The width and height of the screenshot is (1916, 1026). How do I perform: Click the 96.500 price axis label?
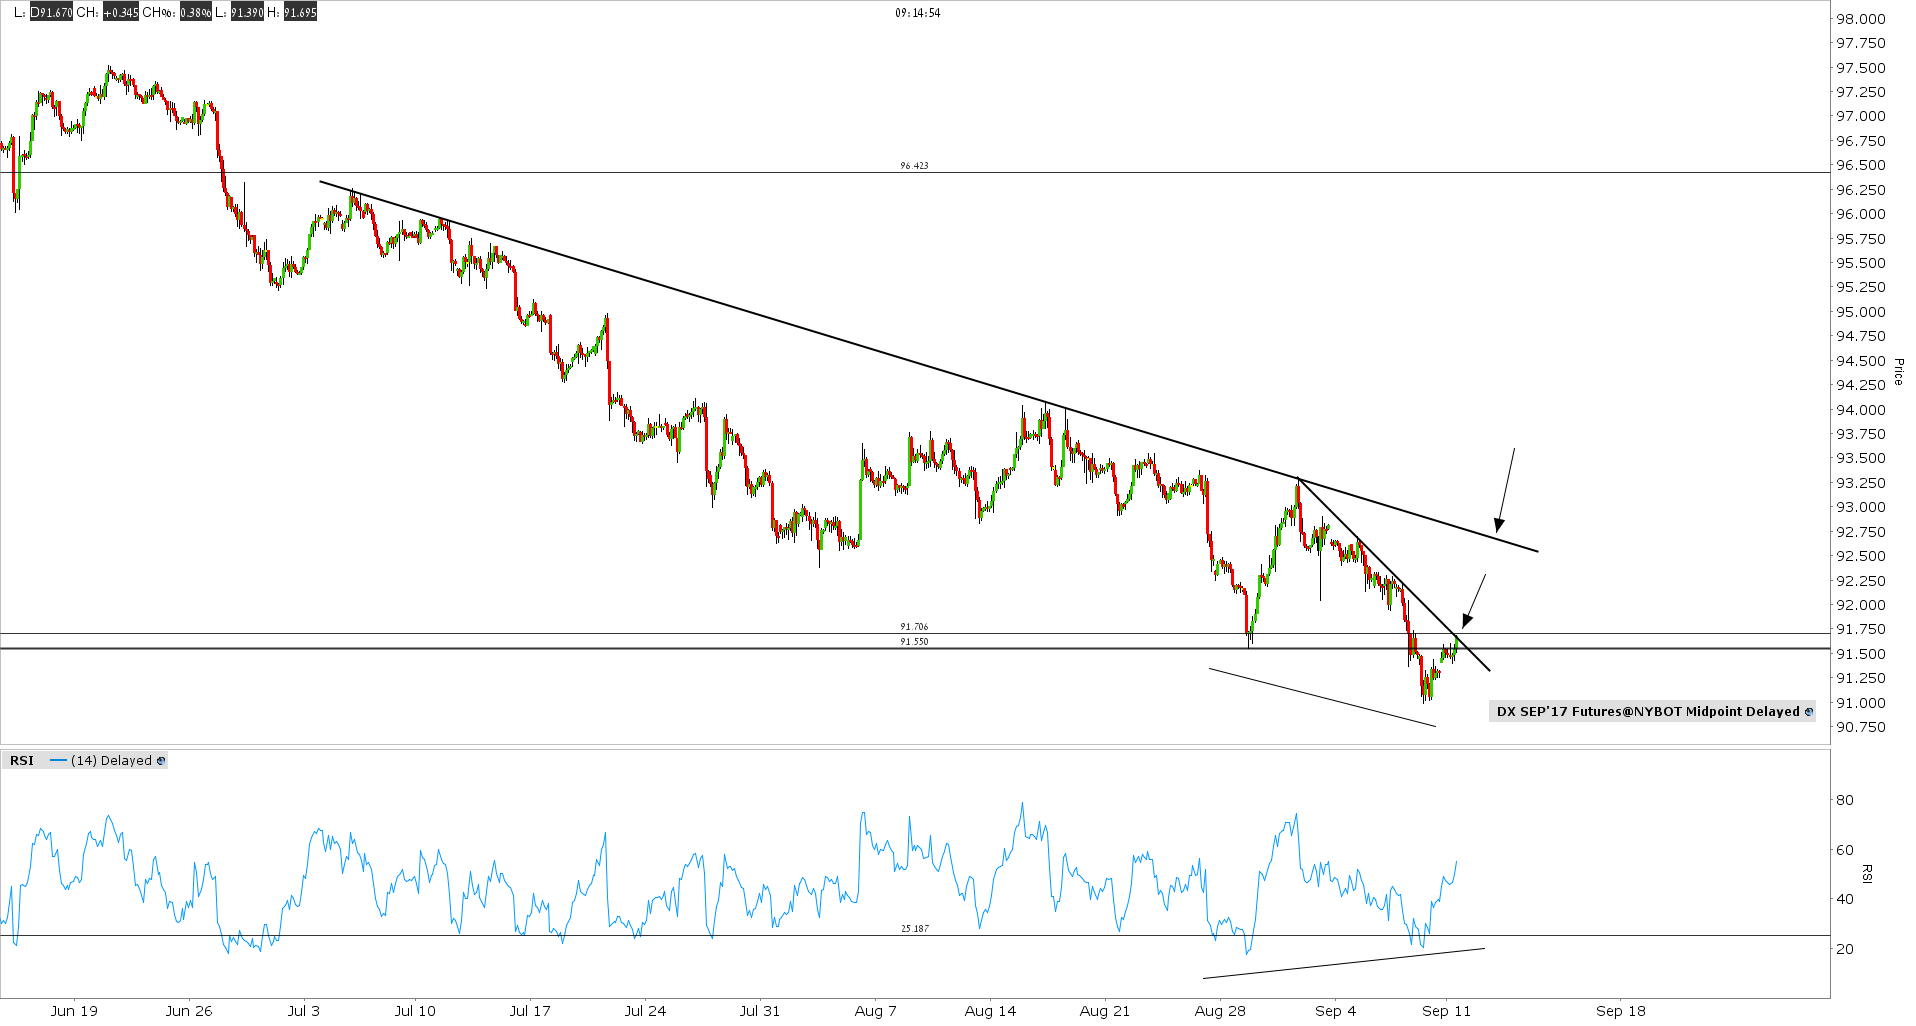pos(1860,166)
